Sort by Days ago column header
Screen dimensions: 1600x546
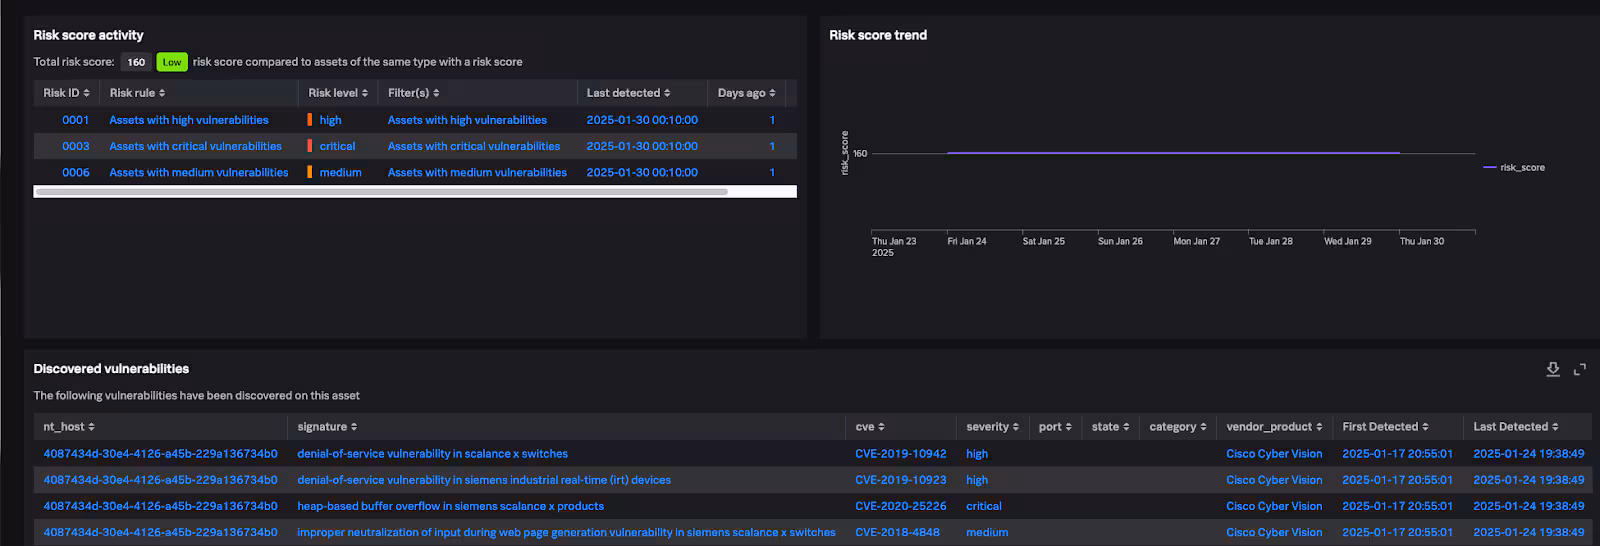746,93
